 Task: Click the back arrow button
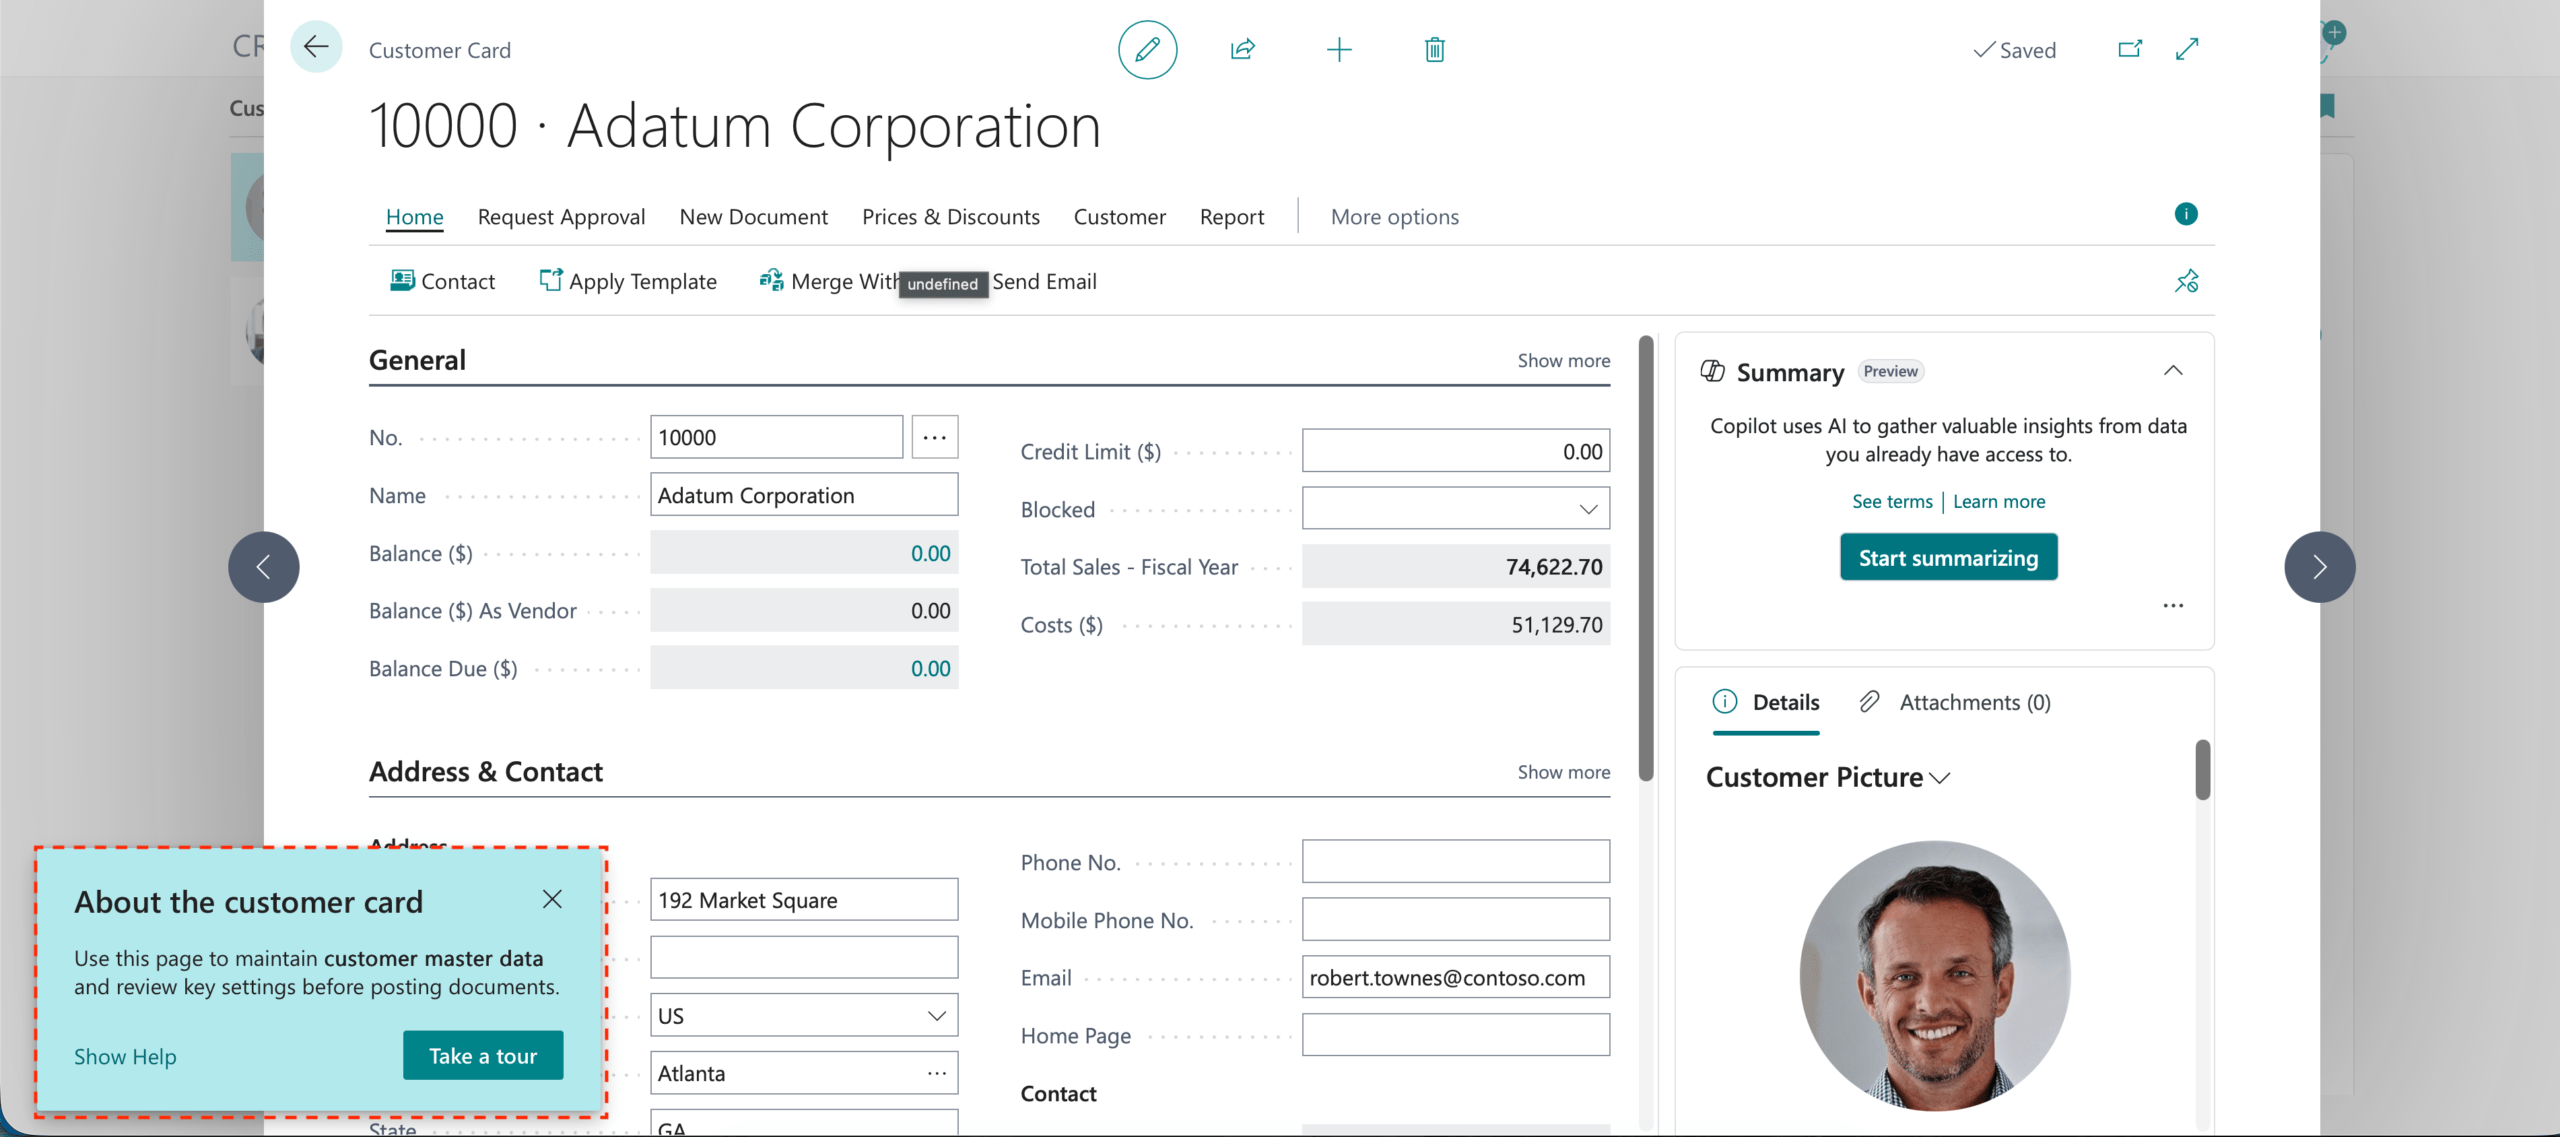(x=316, y=47)
